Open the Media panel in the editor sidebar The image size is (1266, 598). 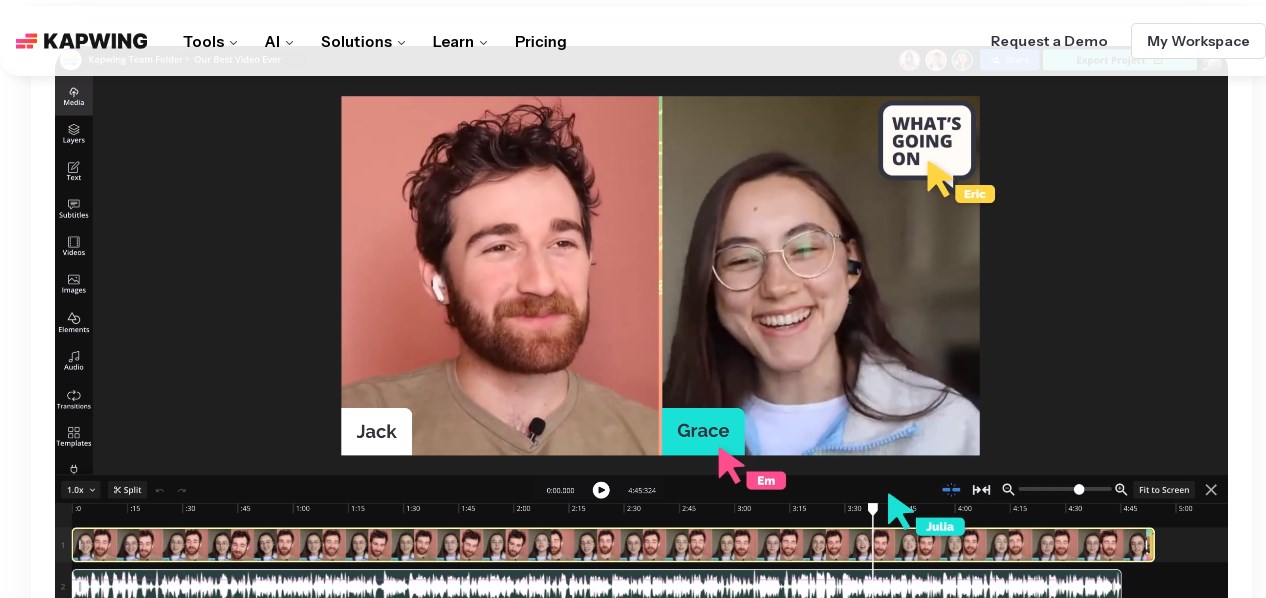[x=74, y=96]
